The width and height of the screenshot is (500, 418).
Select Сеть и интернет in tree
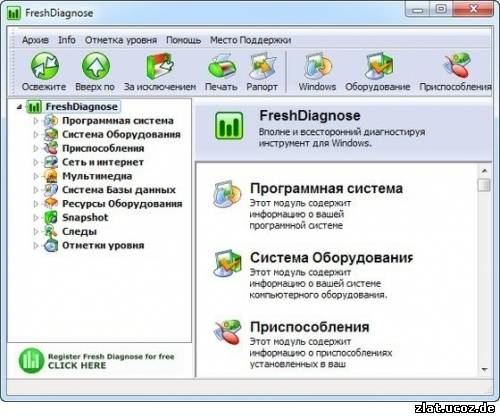[103, 162]
